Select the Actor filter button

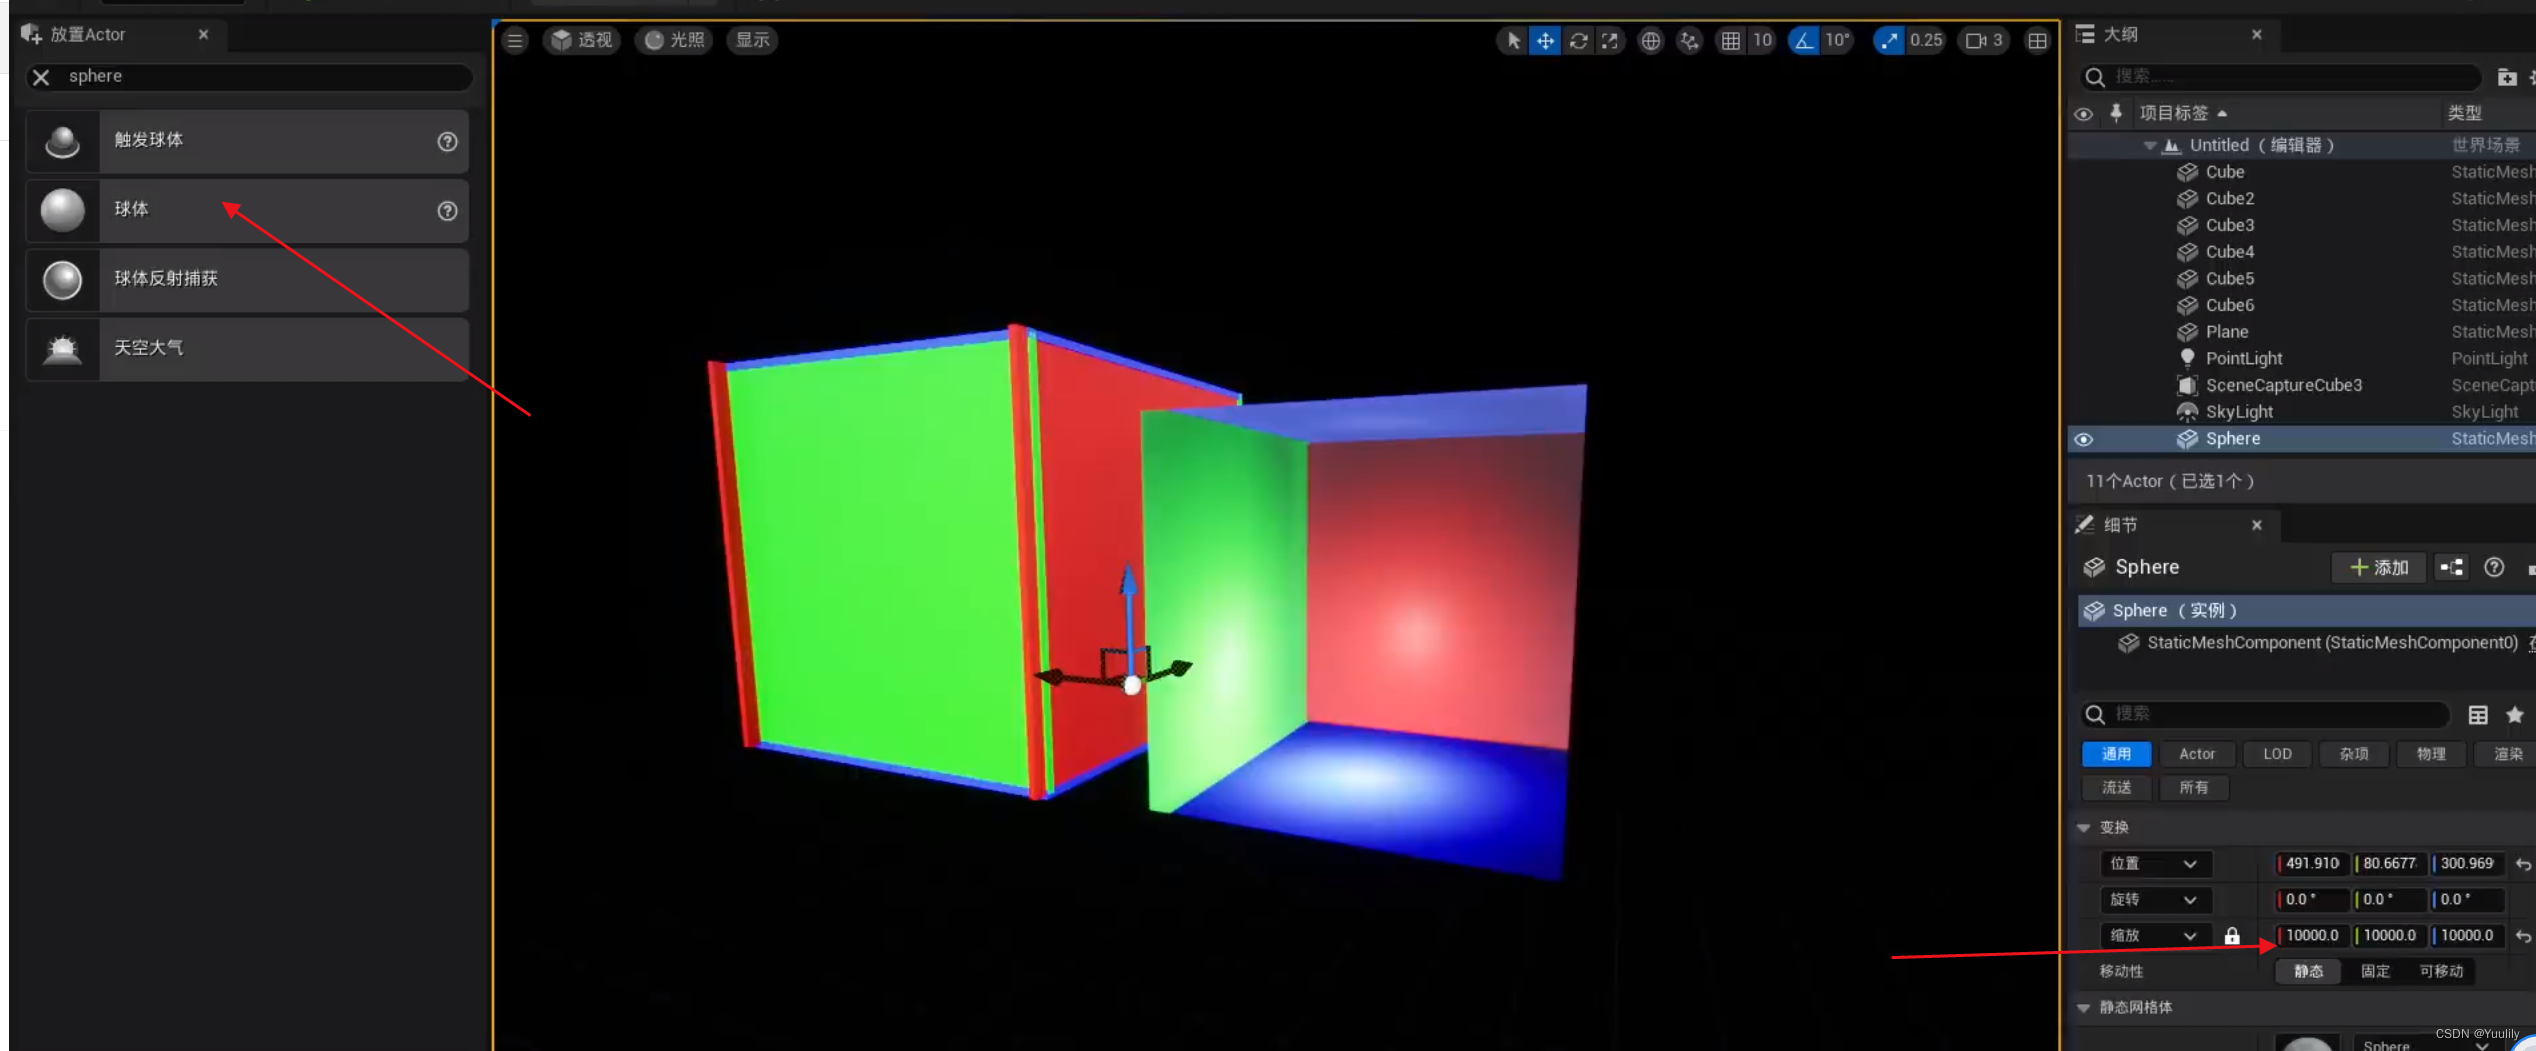(x=2196, y=754)
